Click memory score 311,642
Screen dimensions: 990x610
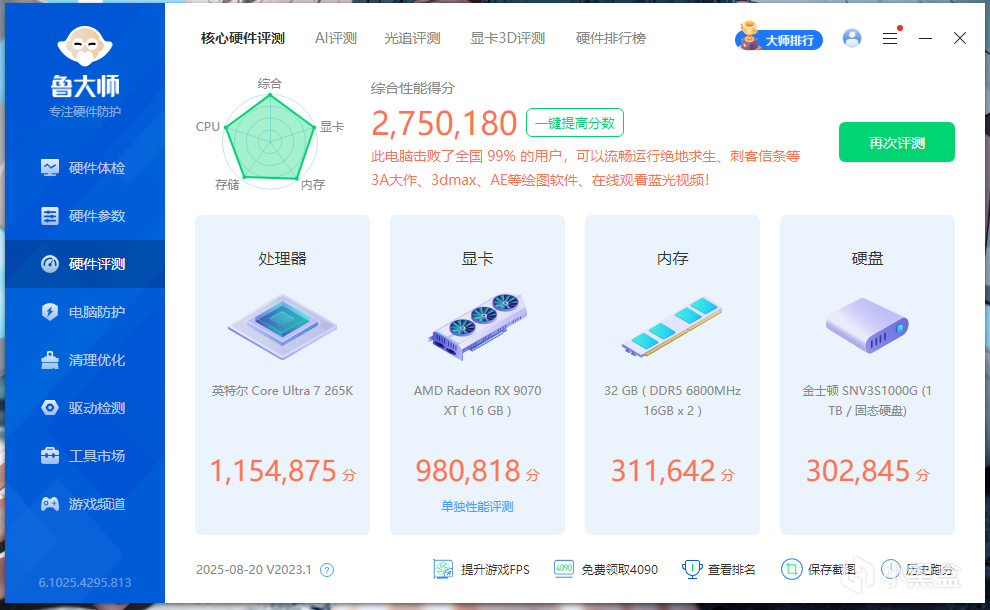663,471
